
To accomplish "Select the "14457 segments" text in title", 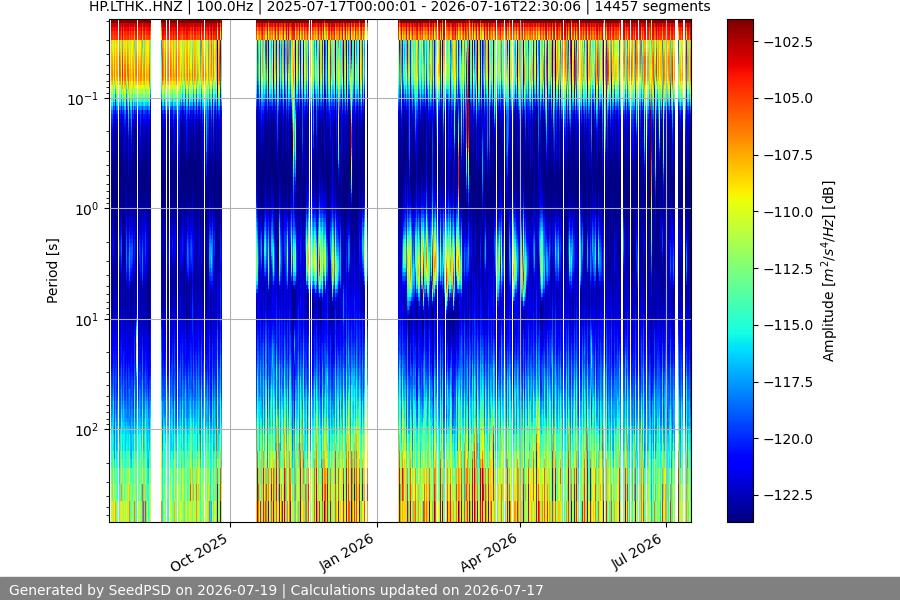I will (652, 7).
